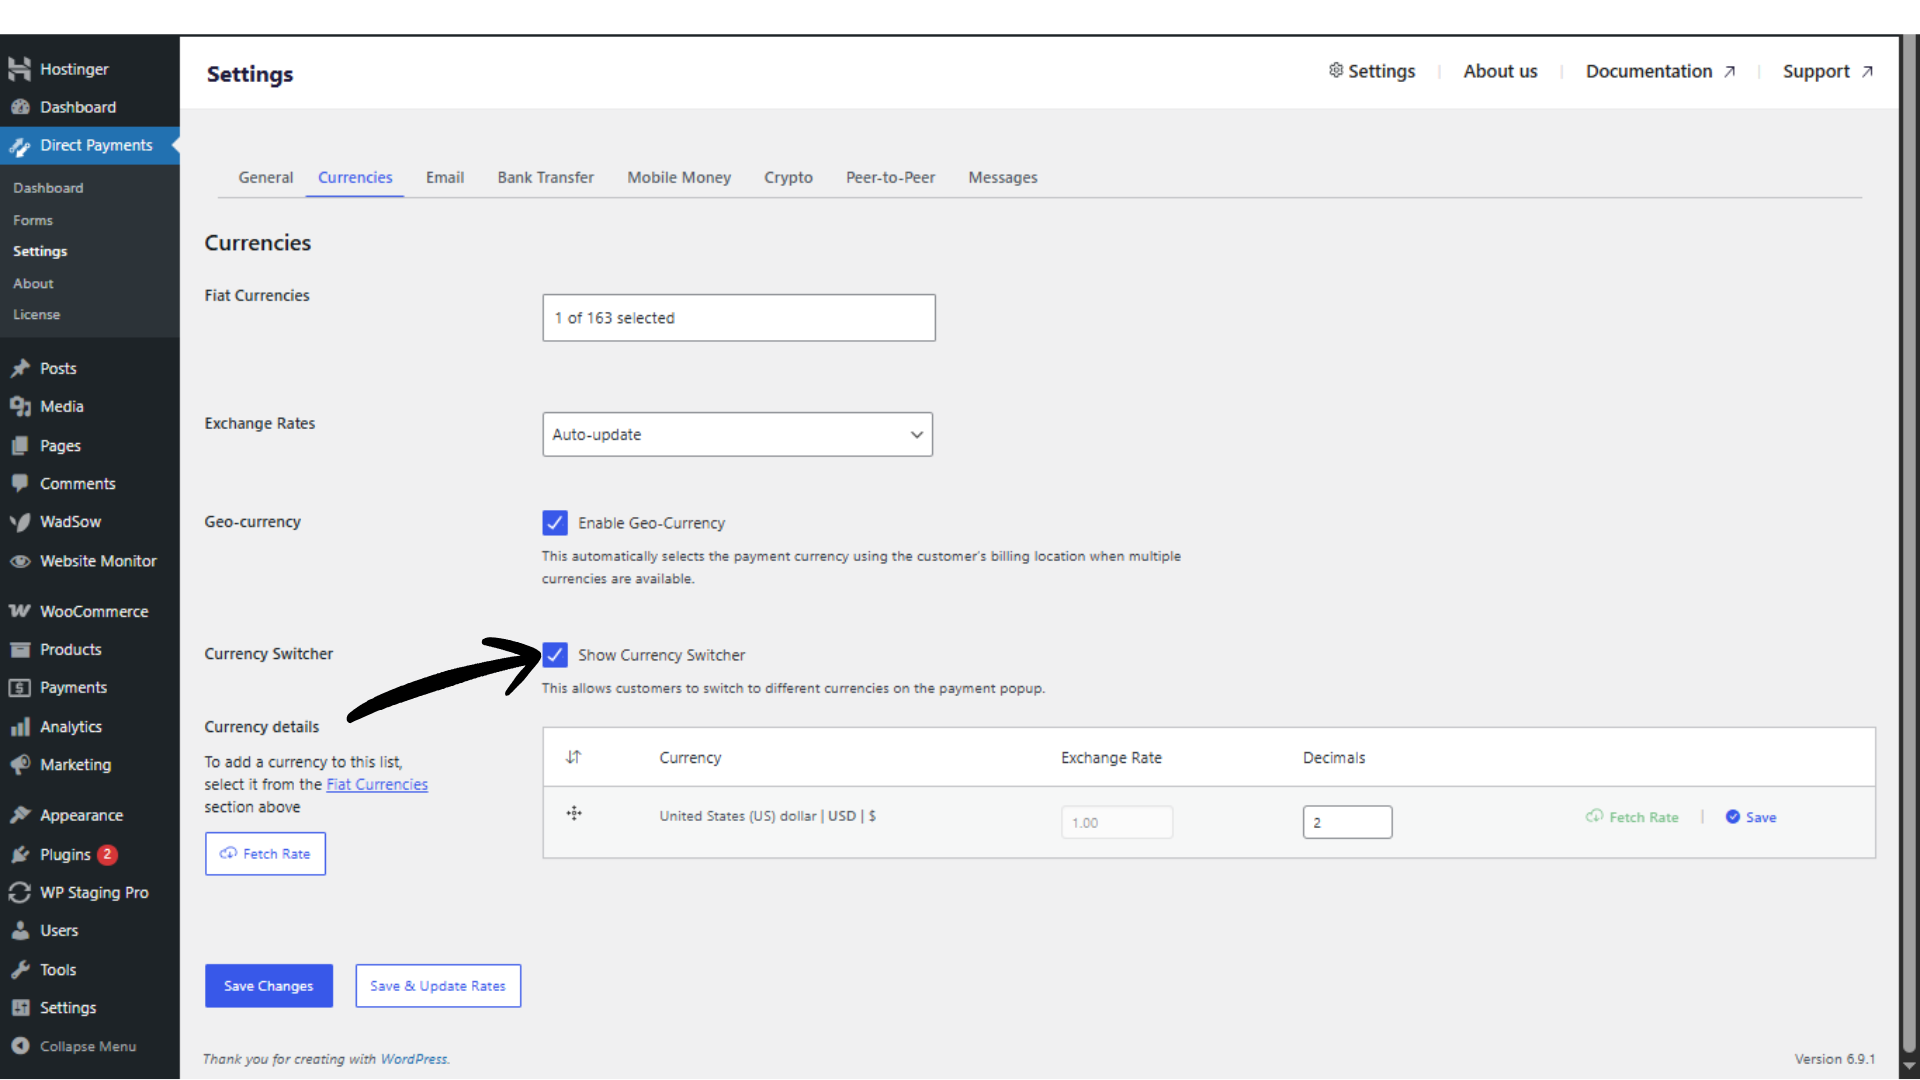Click the page vertical scrollbar
1920x1080 pixels.
[1909, 540]
